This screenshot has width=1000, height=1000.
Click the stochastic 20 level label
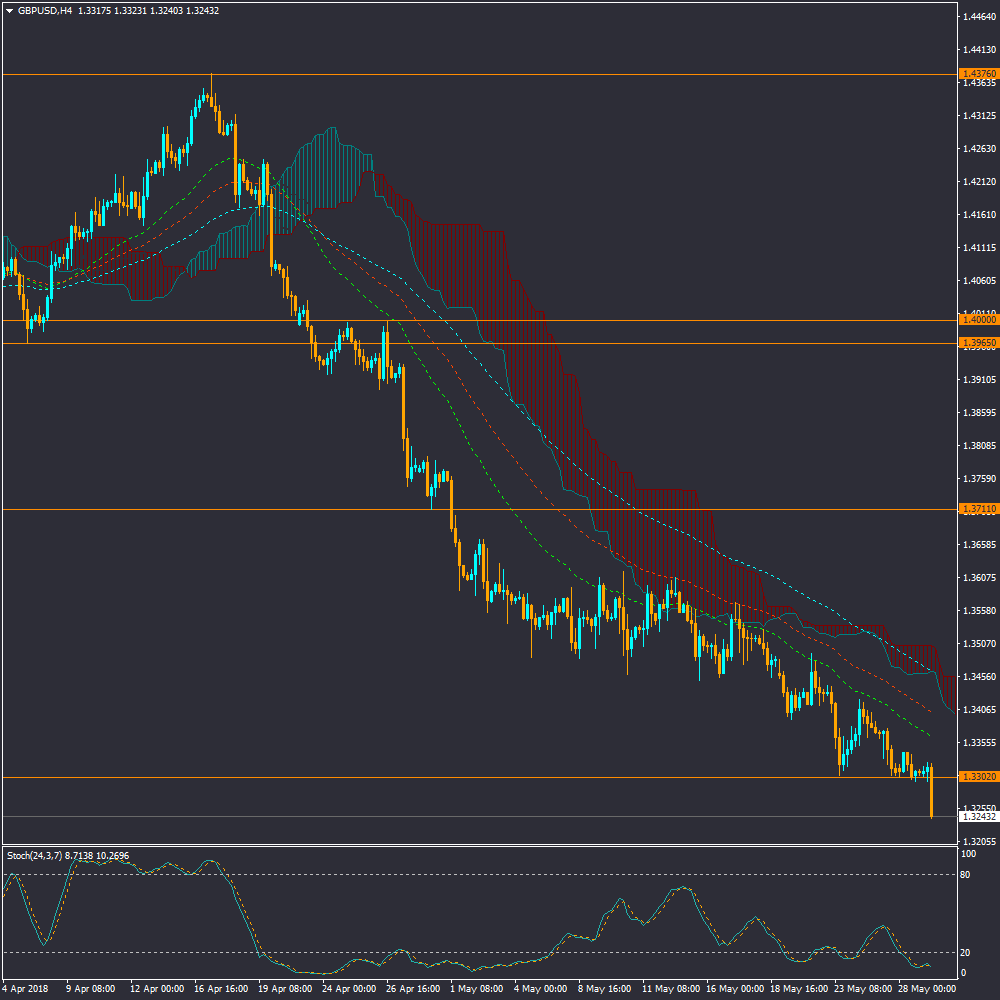tap(967, 952)
